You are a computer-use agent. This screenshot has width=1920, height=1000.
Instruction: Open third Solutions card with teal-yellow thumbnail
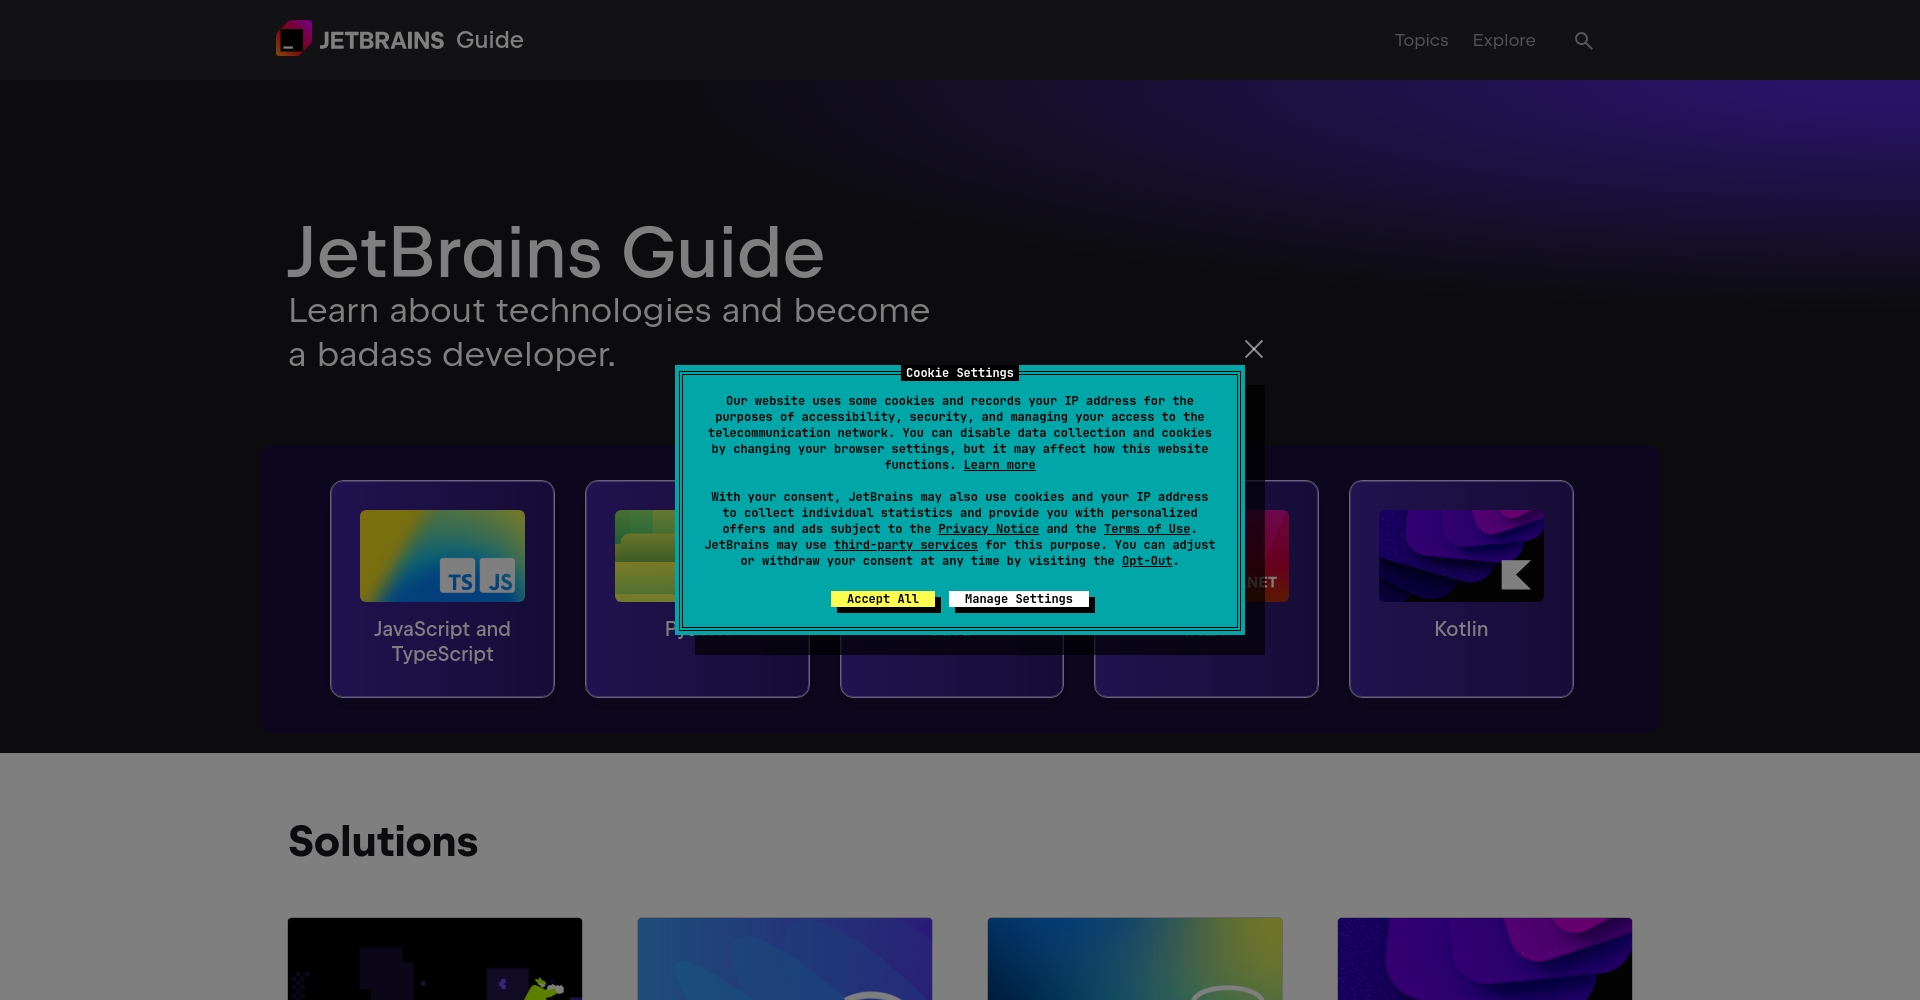click(x=1135, y=959)
